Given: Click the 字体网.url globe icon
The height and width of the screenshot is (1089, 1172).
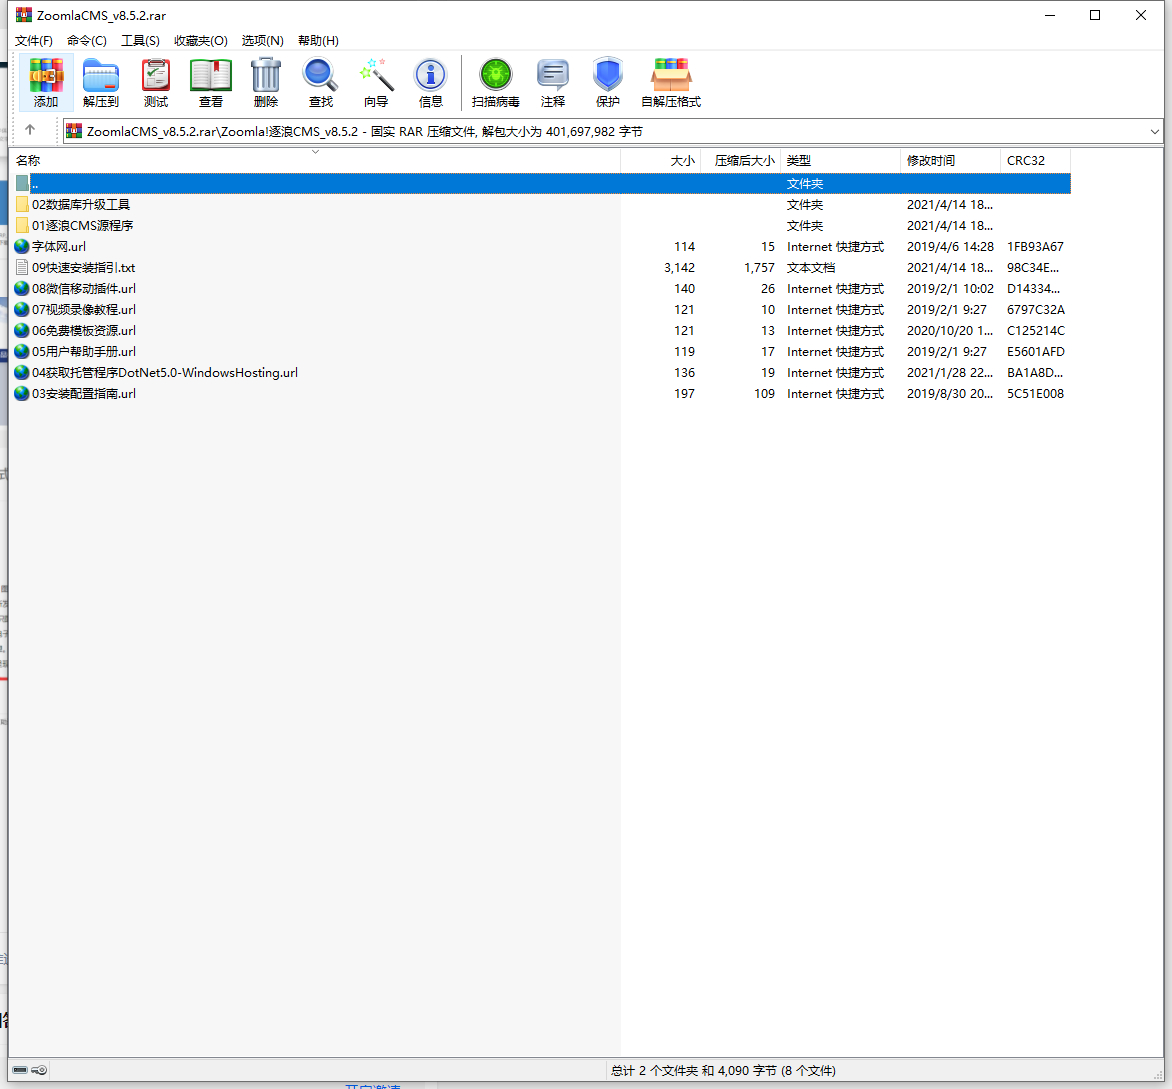Looking at the screenshot, I should coord(22,247).
